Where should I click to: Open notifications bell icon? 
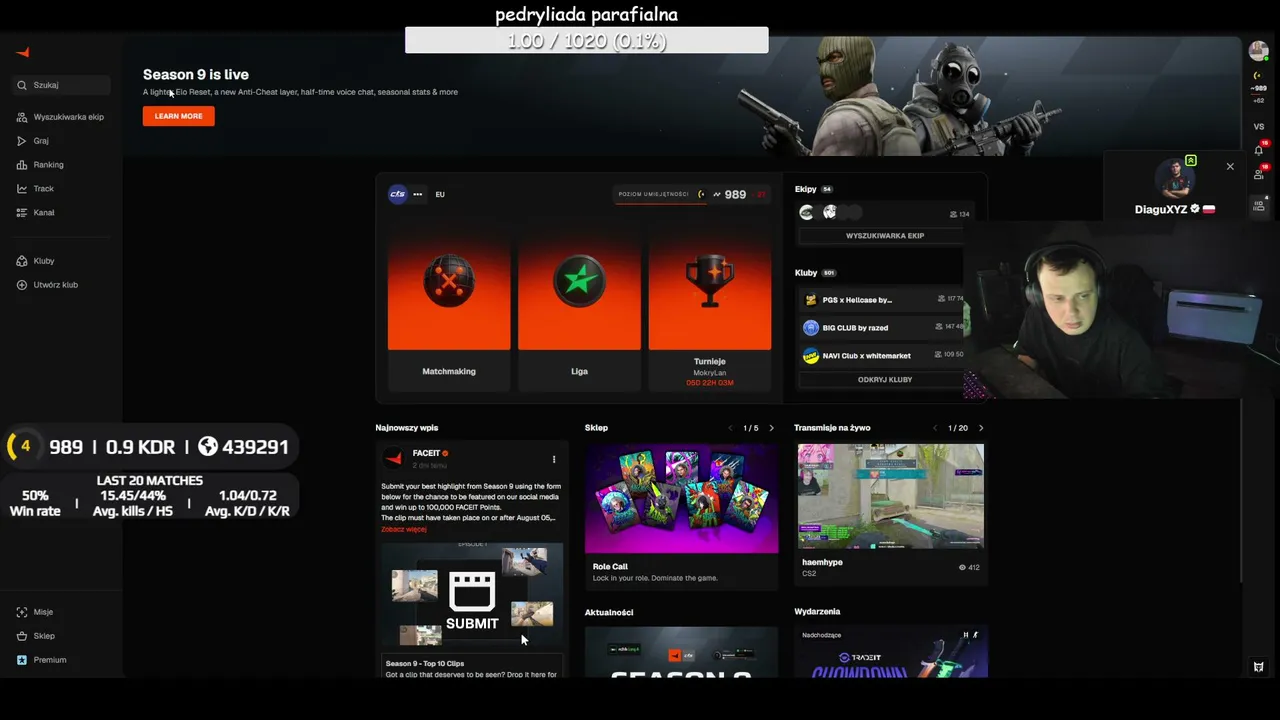click(1259, 150)
